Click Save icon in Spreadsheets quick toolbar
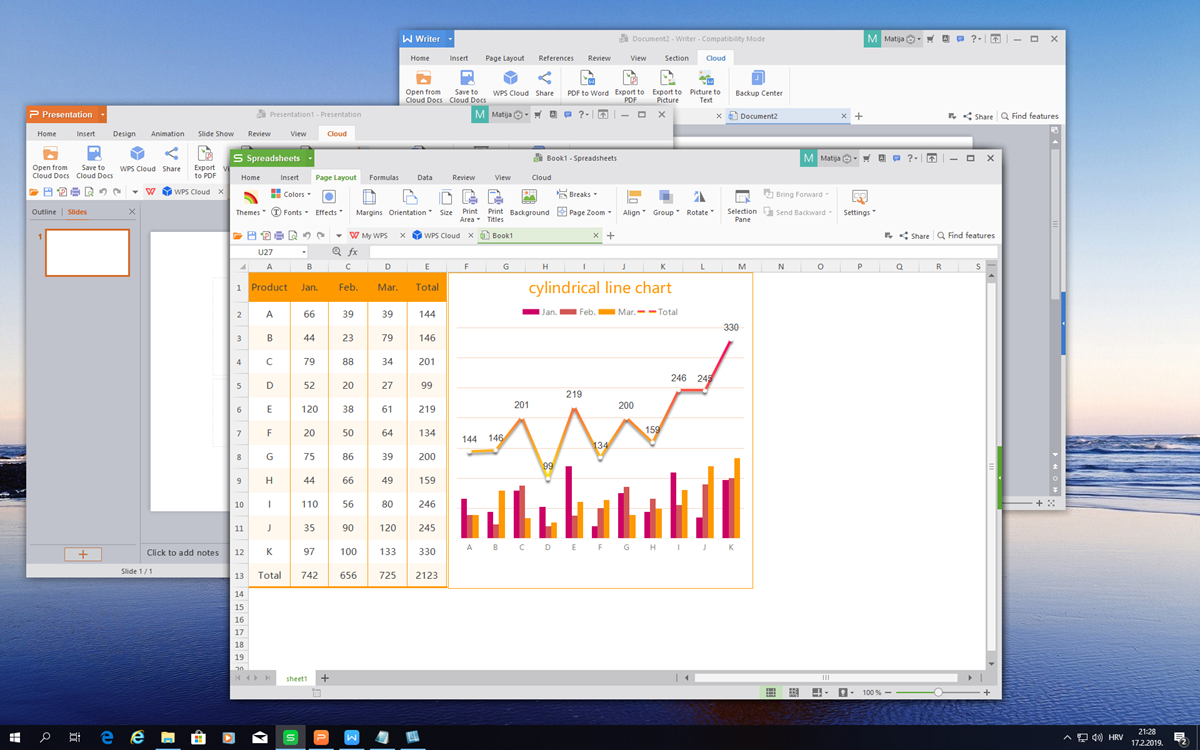This screenshot has width=1200, height=750. point(251,236)
